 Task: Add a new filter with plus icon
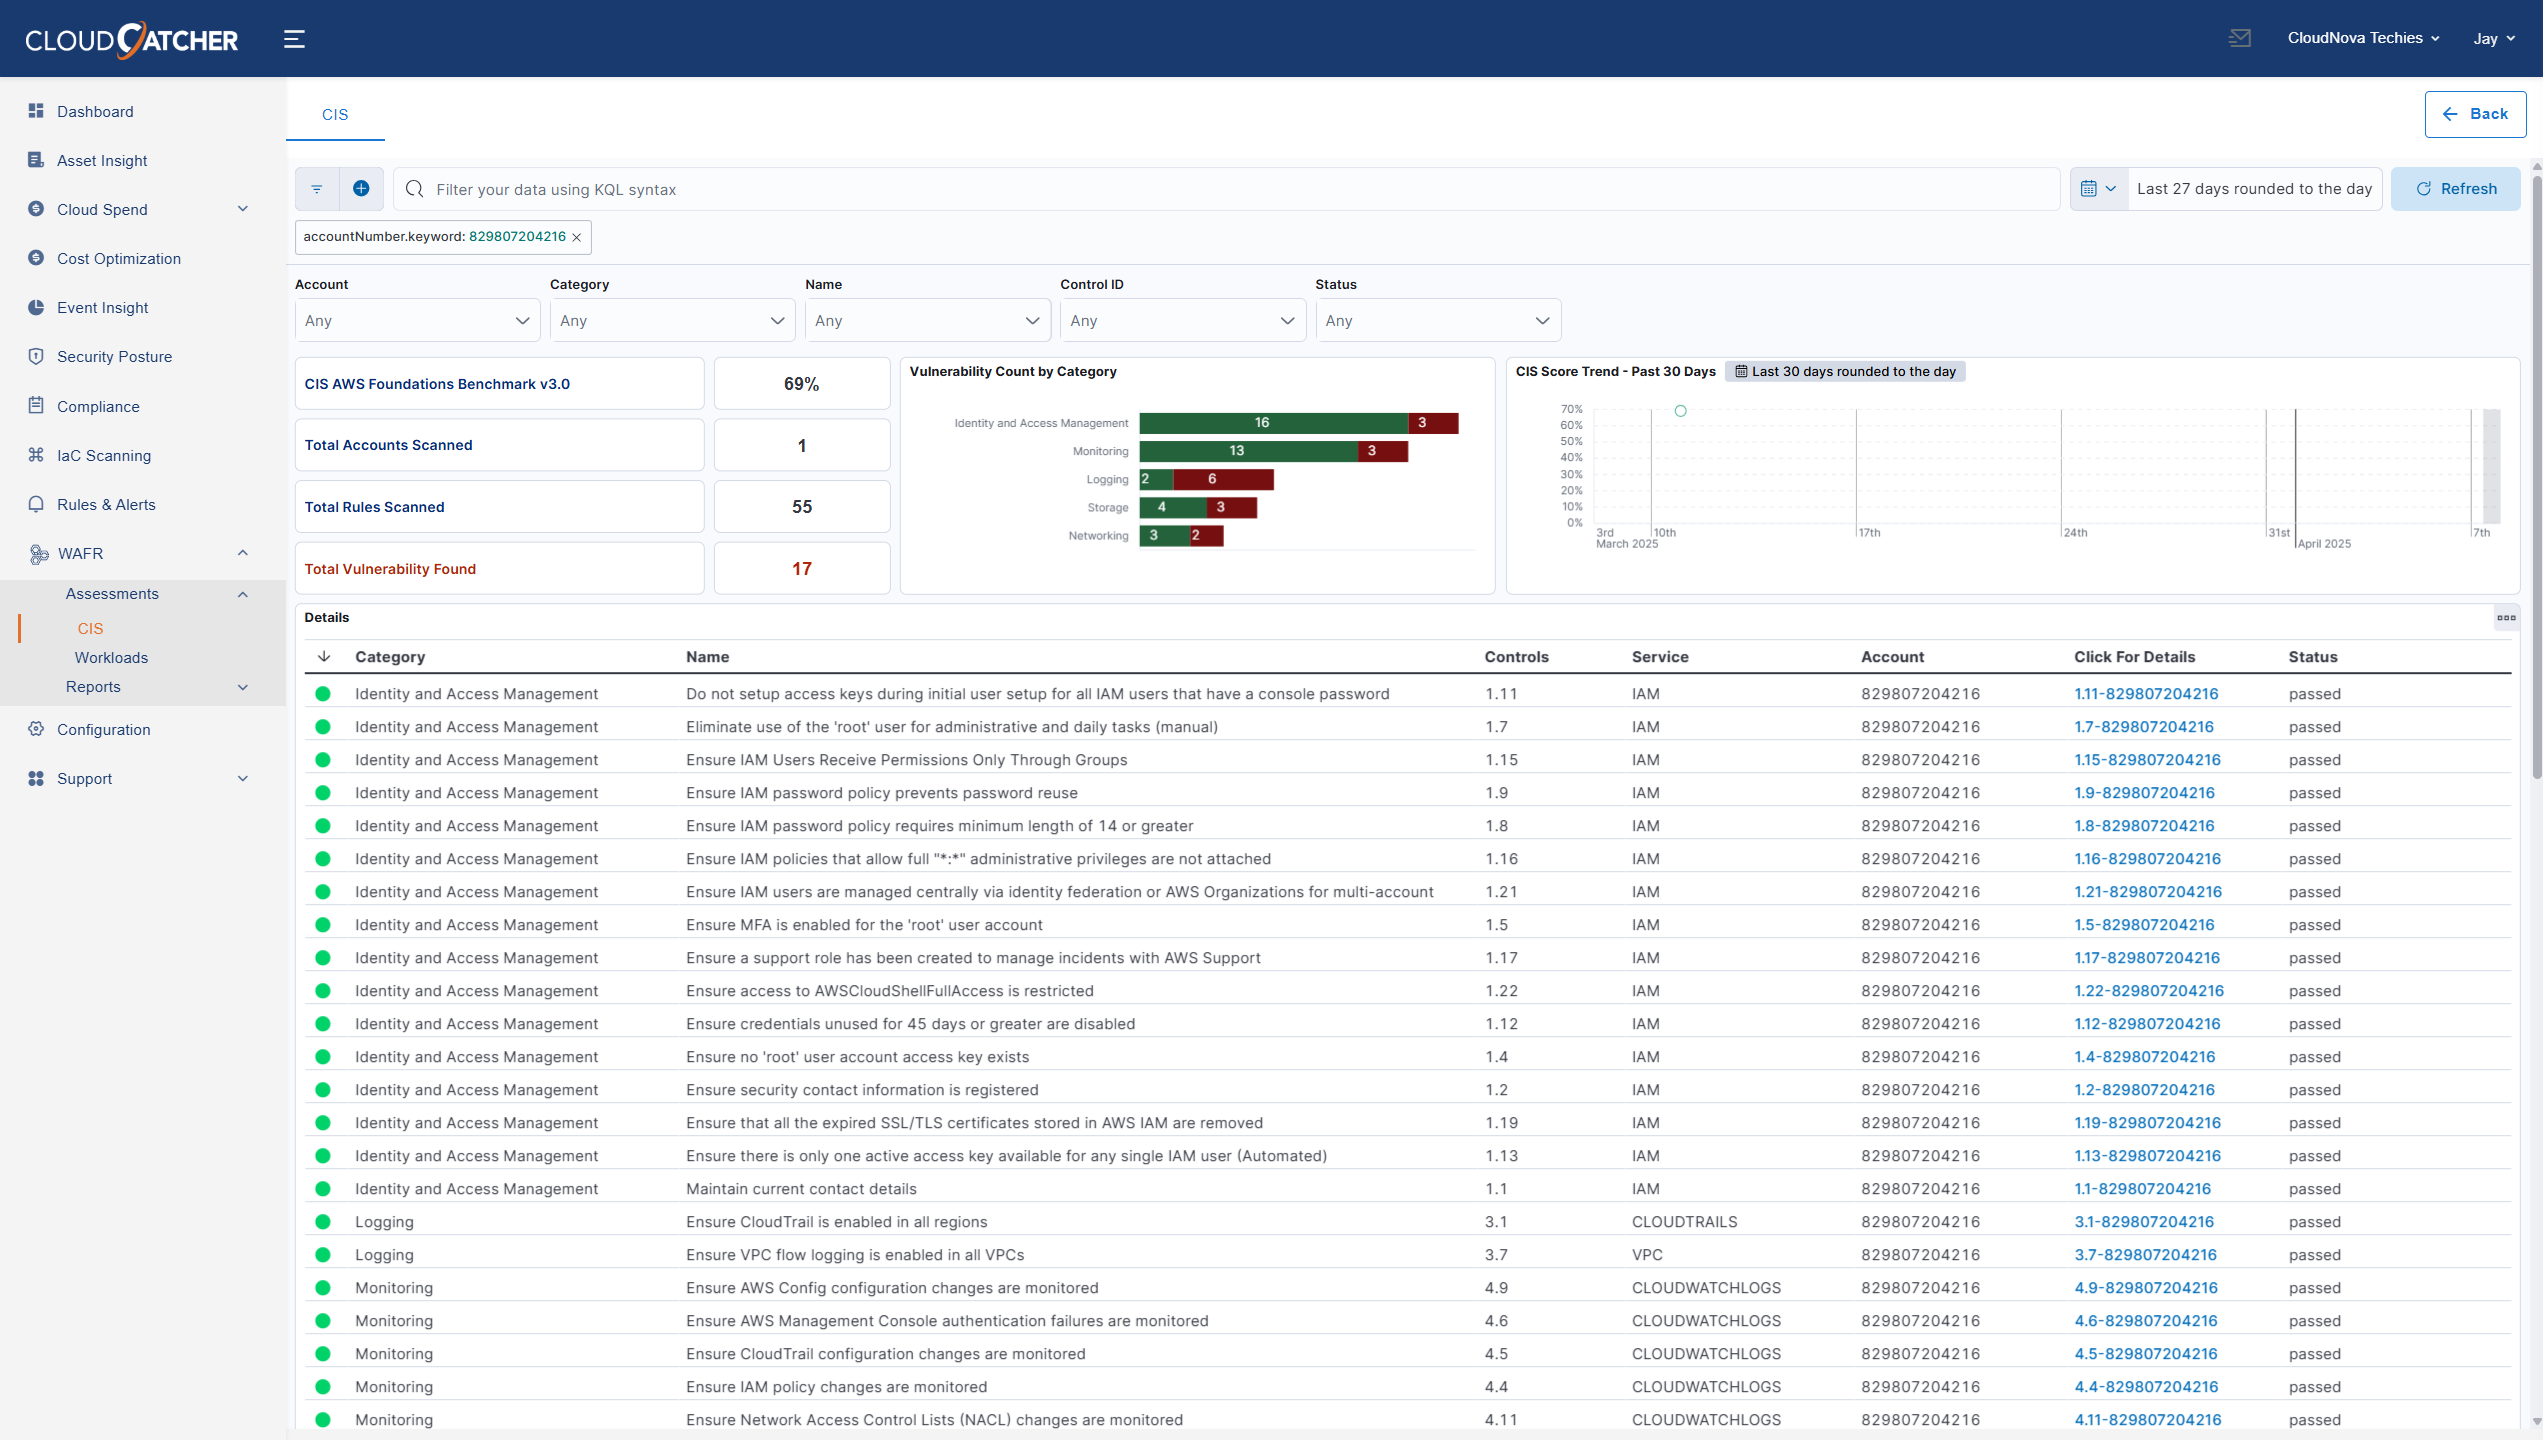tap(361, 189)
